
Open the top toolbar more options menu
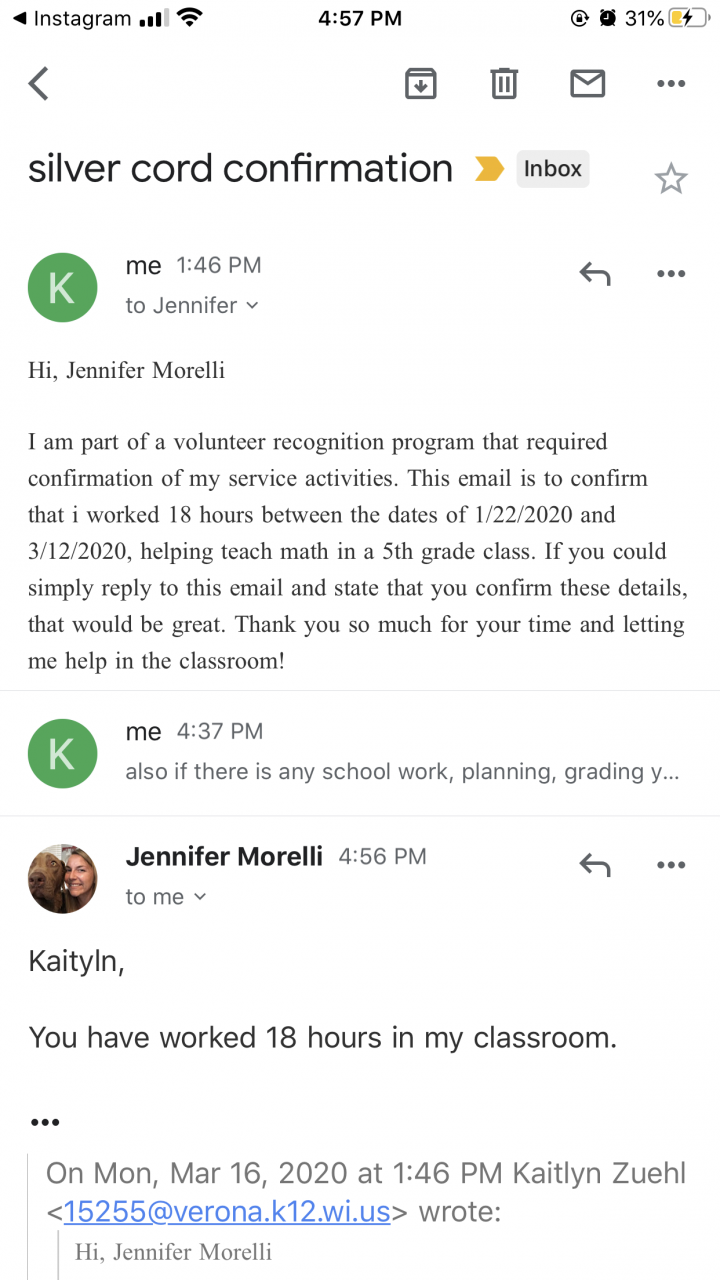click(x=670, y=84)
